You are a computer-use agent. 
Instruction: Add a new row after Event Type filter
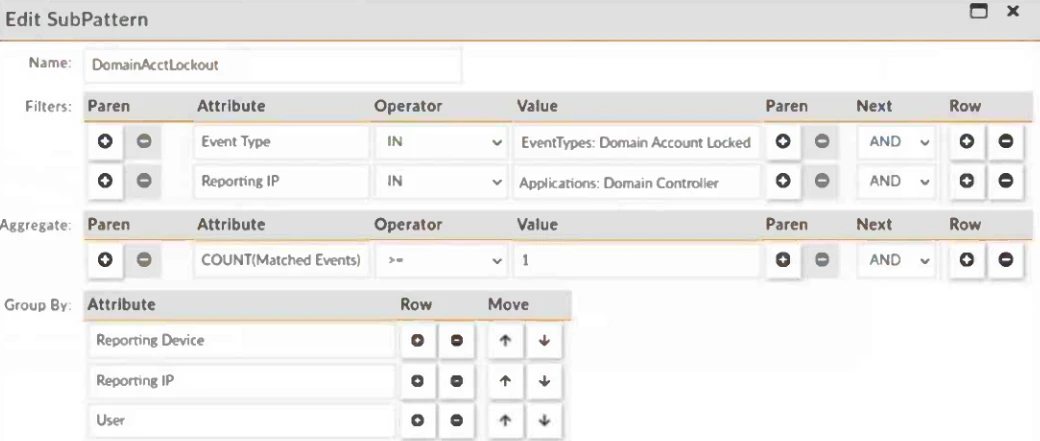coord(968,142)
